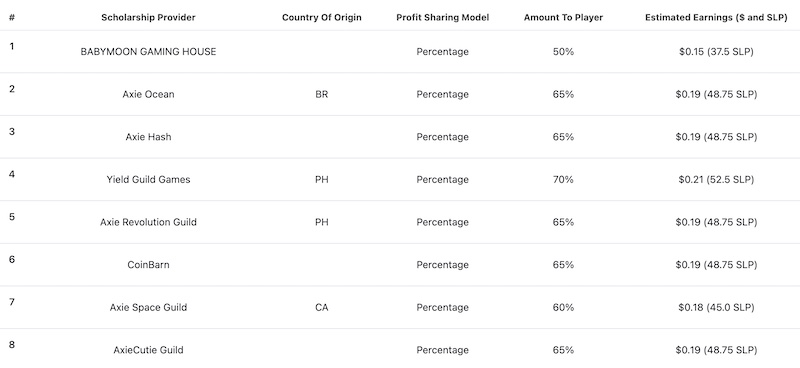Click the 50% amount in BABYMOON row
Image resolution: width=800 pixels, height=368 pixels.
[563, 52]
